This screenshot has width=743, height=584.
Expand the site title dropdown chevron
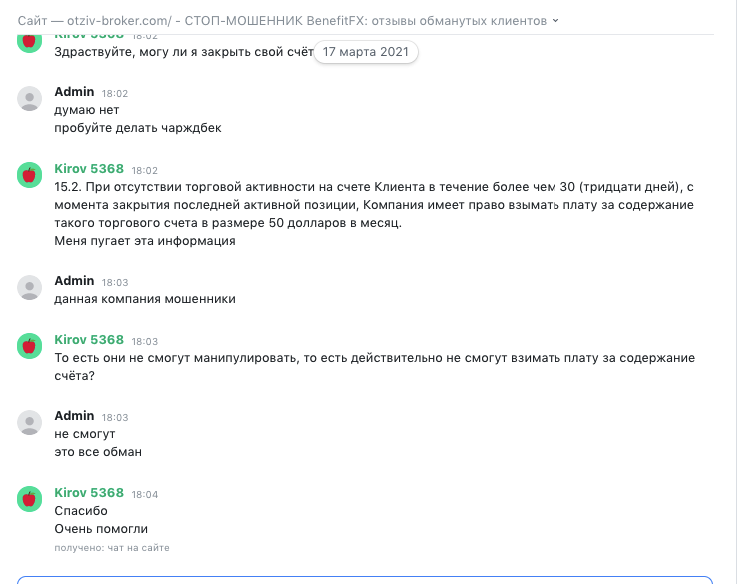(555, 21)
